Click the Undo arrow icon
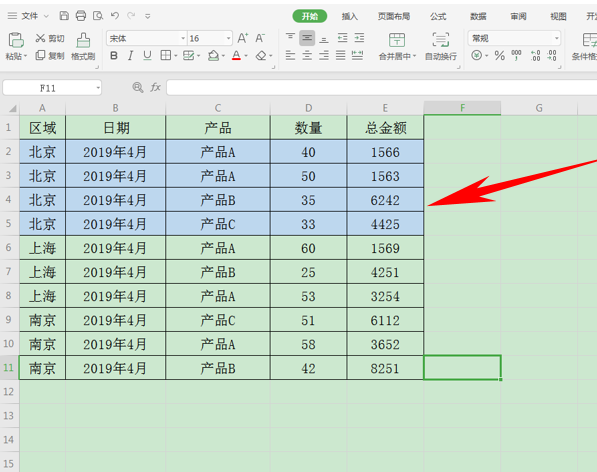 115,16
